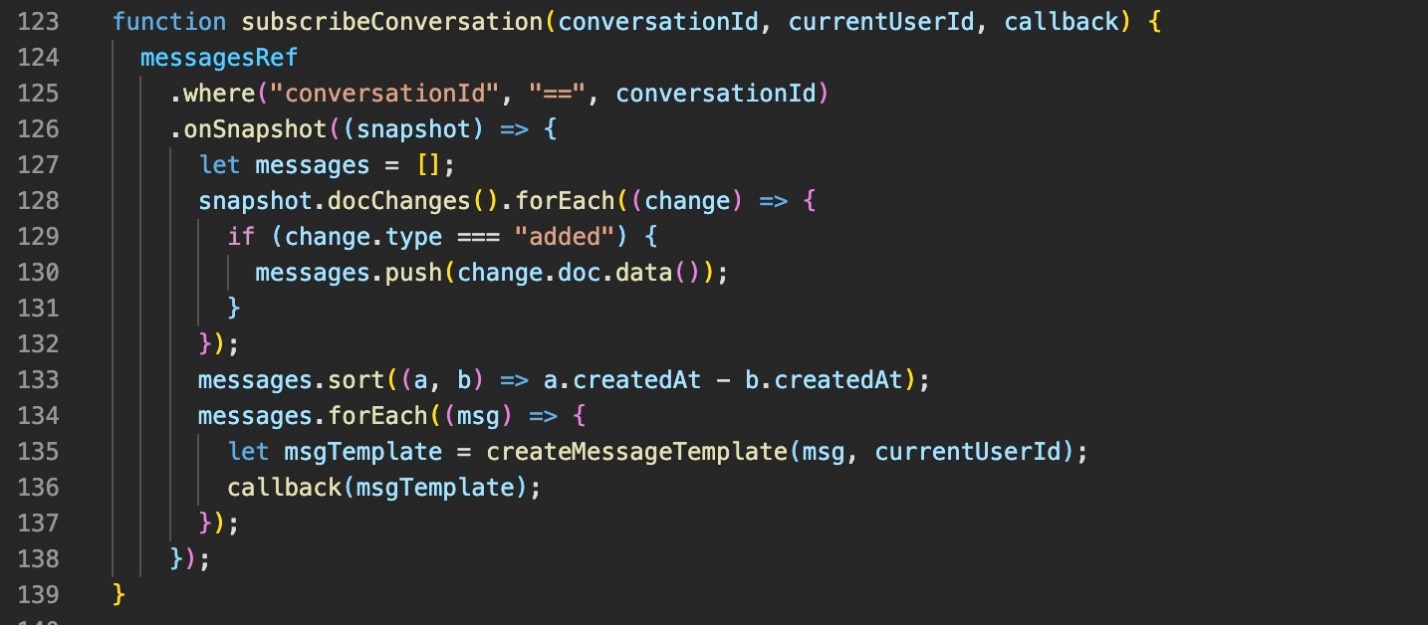Click messagesRef on line 124
Viewport: 1428px width, 625px height.
coord(219,57)
